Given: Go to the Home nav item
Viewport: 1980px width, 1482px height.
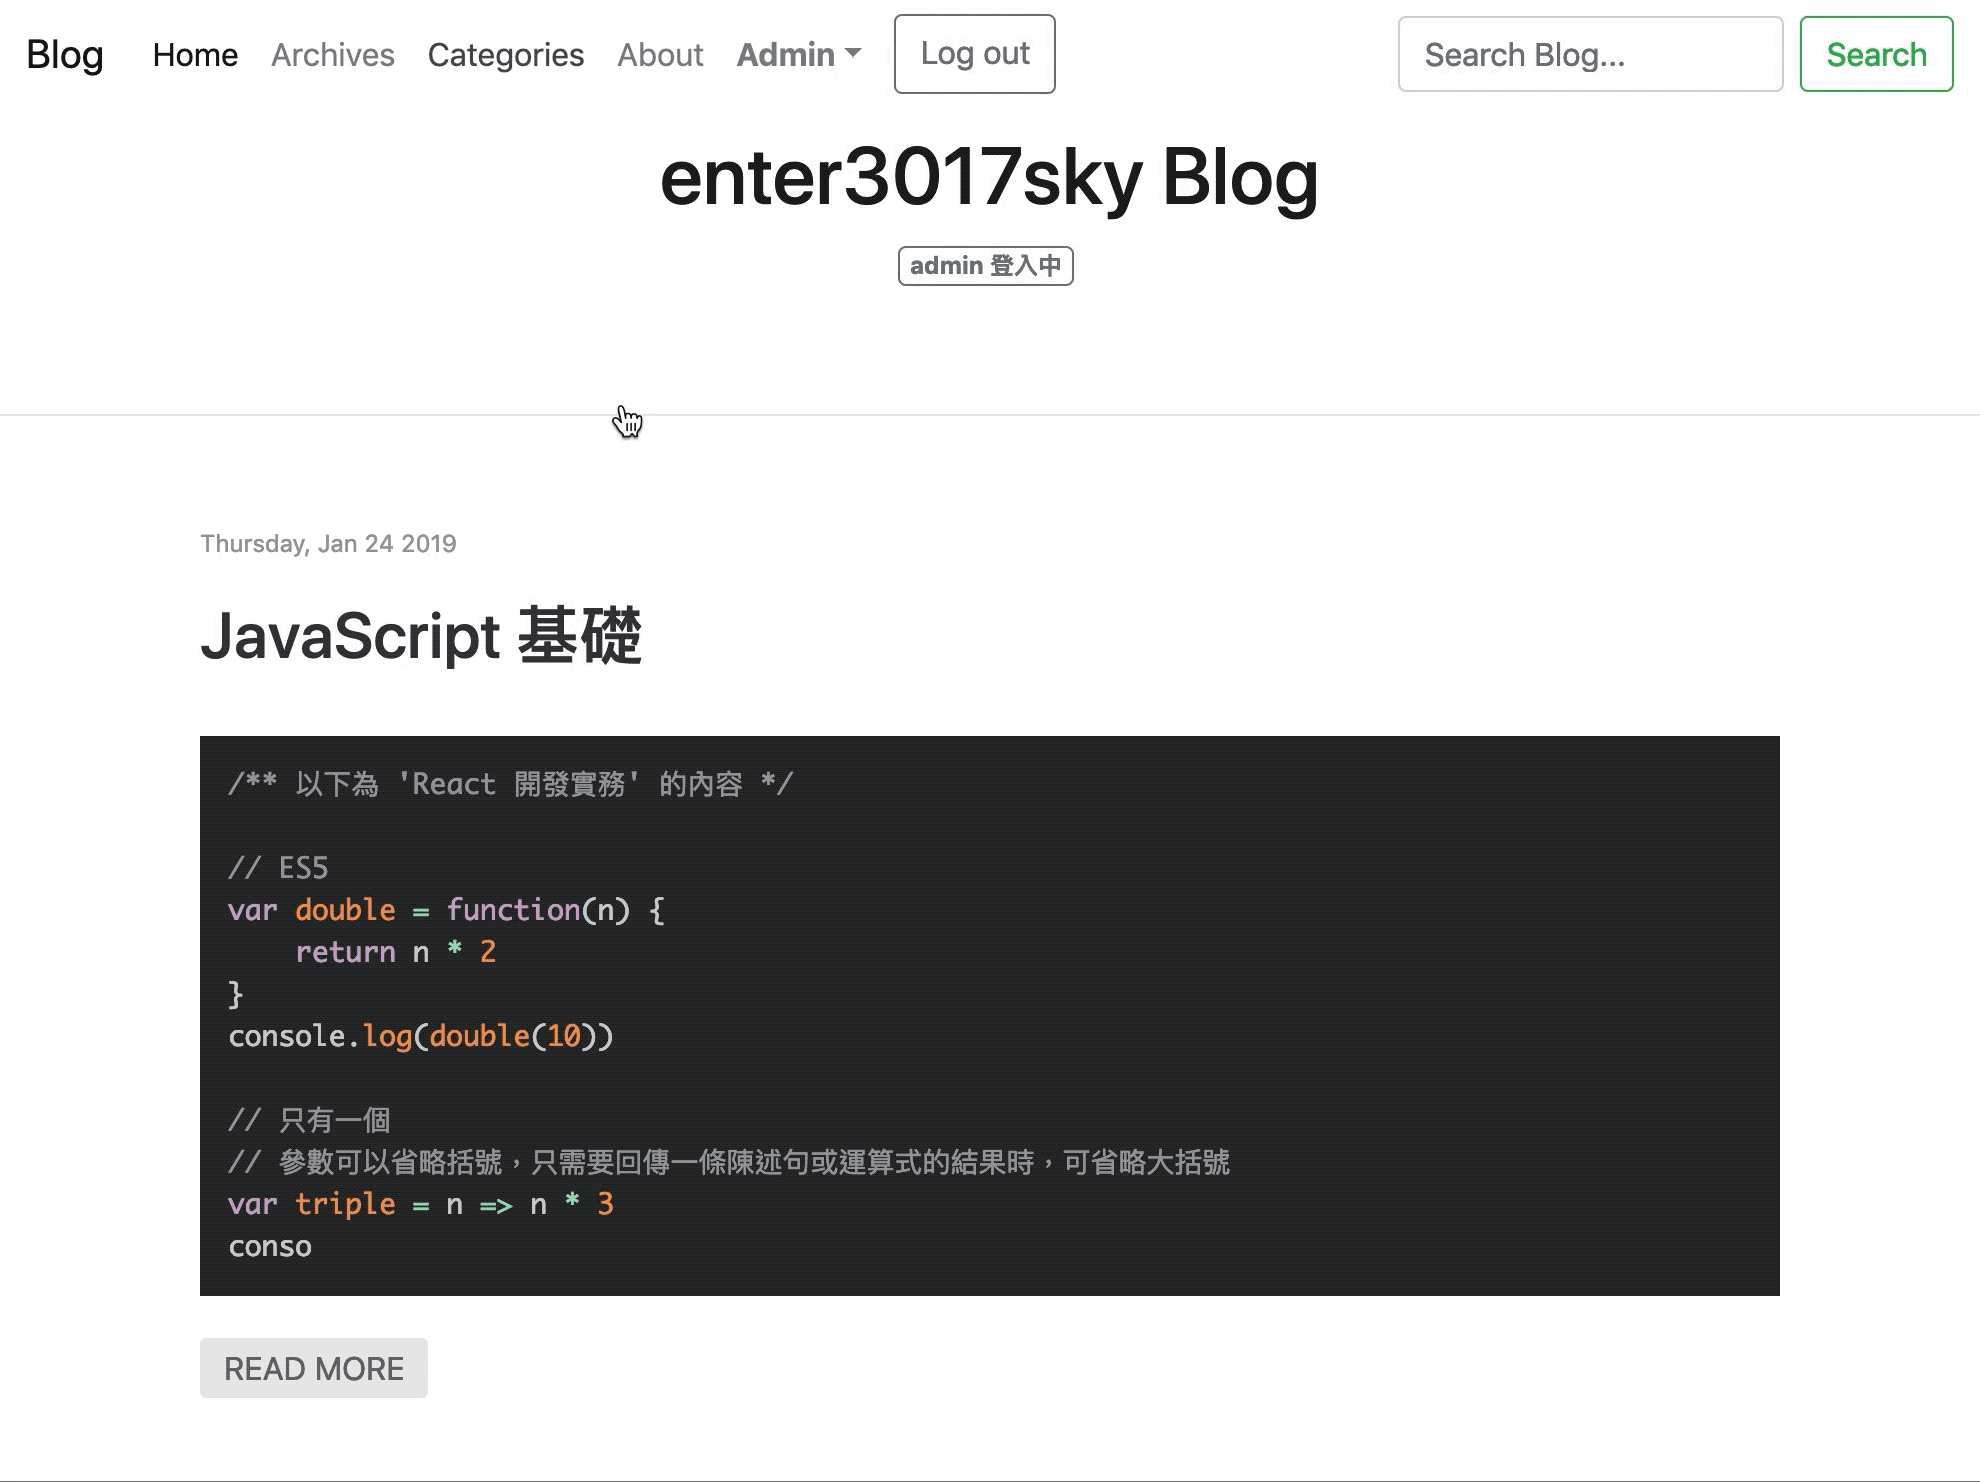Looking at the screenshot, I should pos(195,55).
